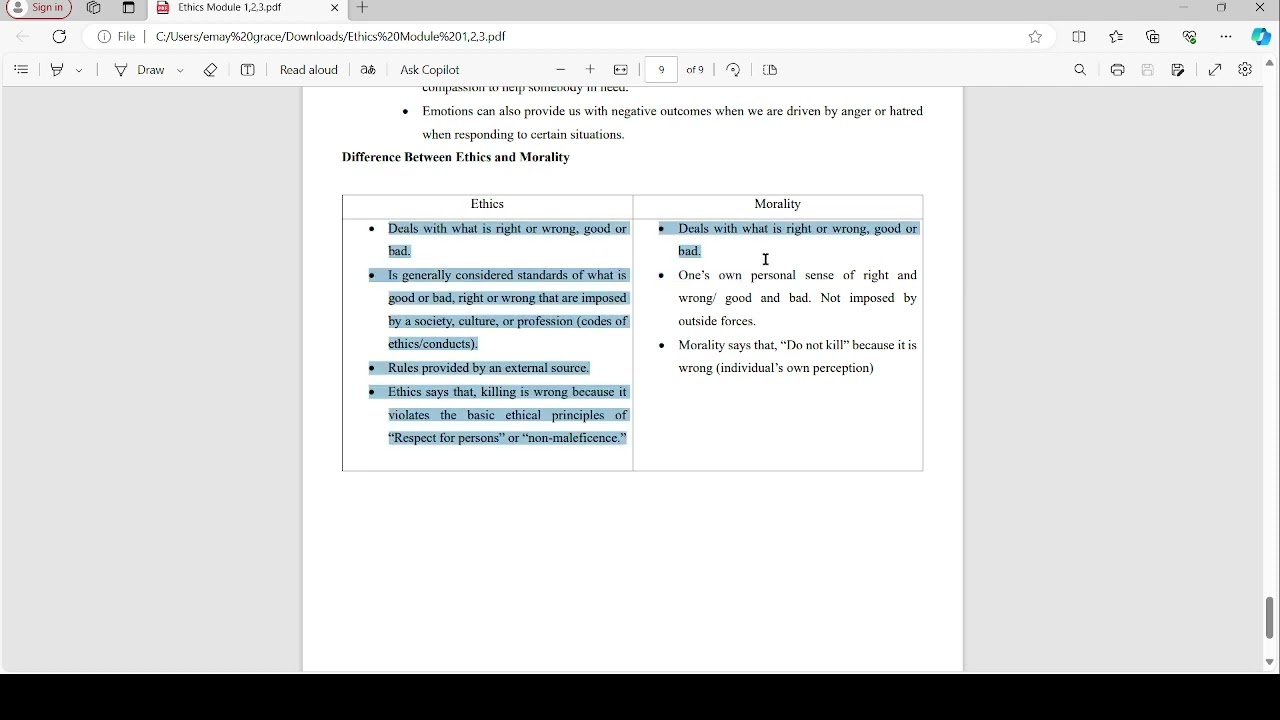Open Find in PDF search
Screen dimensions: 1280x720
pos(1080,70)
